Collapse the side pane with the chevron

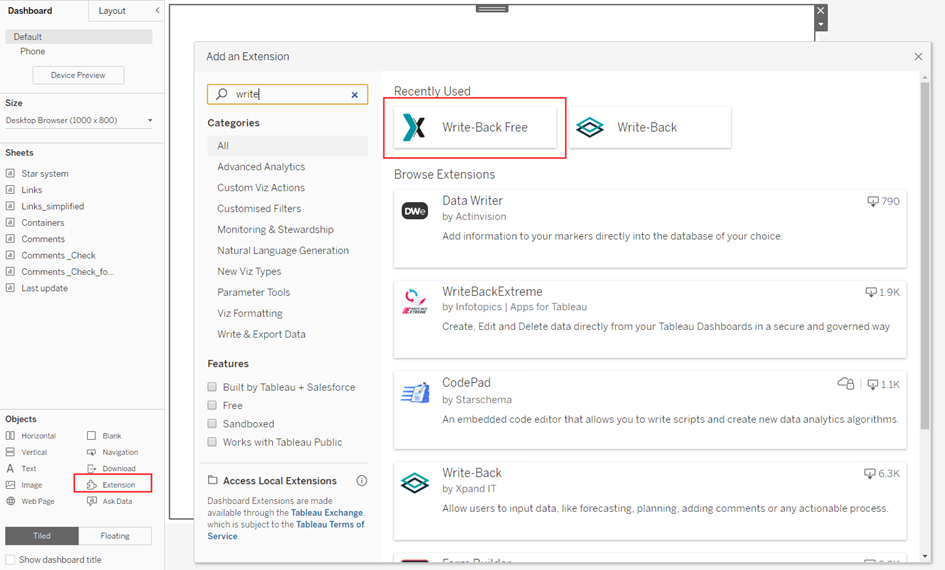click(x=157, y=10)
